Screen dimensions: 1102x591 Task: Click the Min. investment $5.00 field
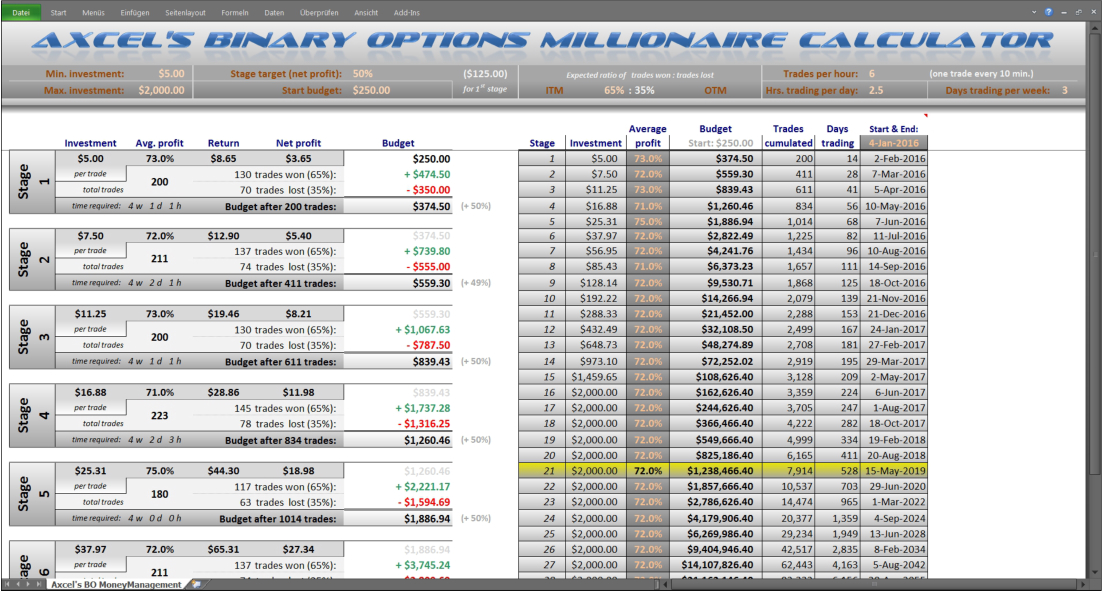coord(171,74)
